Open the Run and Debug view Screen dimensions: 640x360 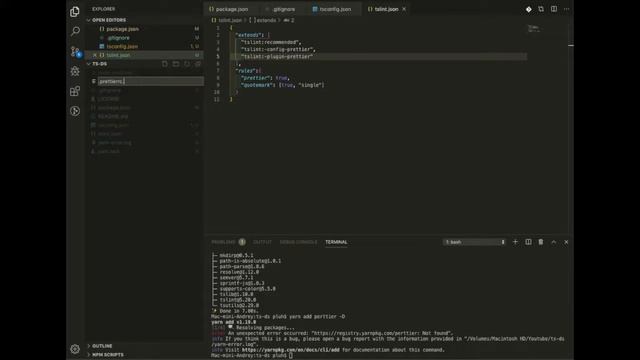[75, 71]
